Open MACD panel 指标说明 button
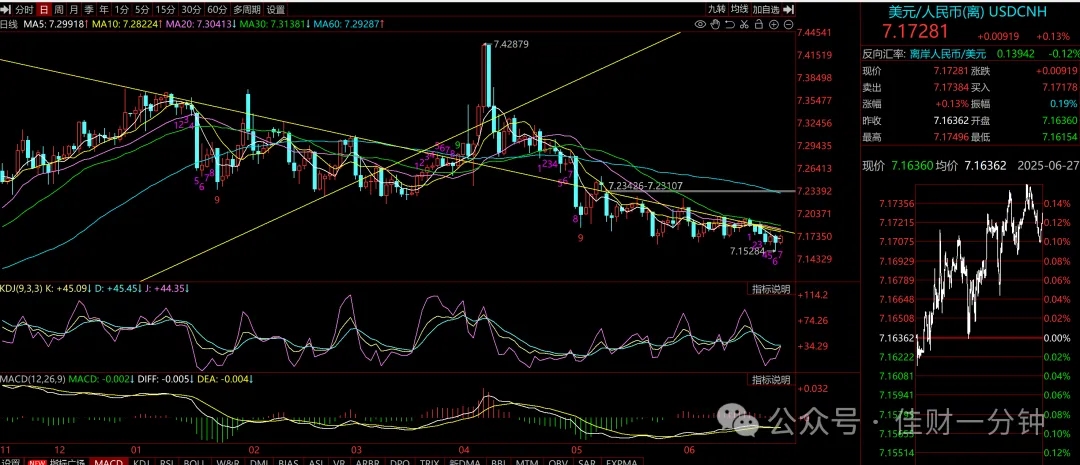This screenshot has height=465, width=1080. click(770, 380)
